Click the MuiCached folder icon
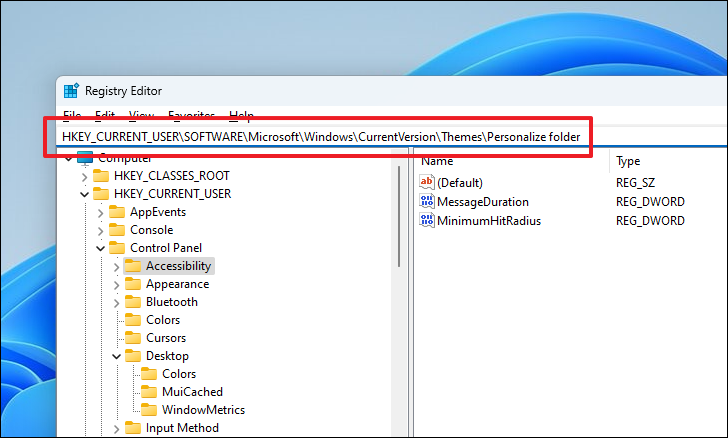This screenshot has height=438, width=728. (149, 392)
